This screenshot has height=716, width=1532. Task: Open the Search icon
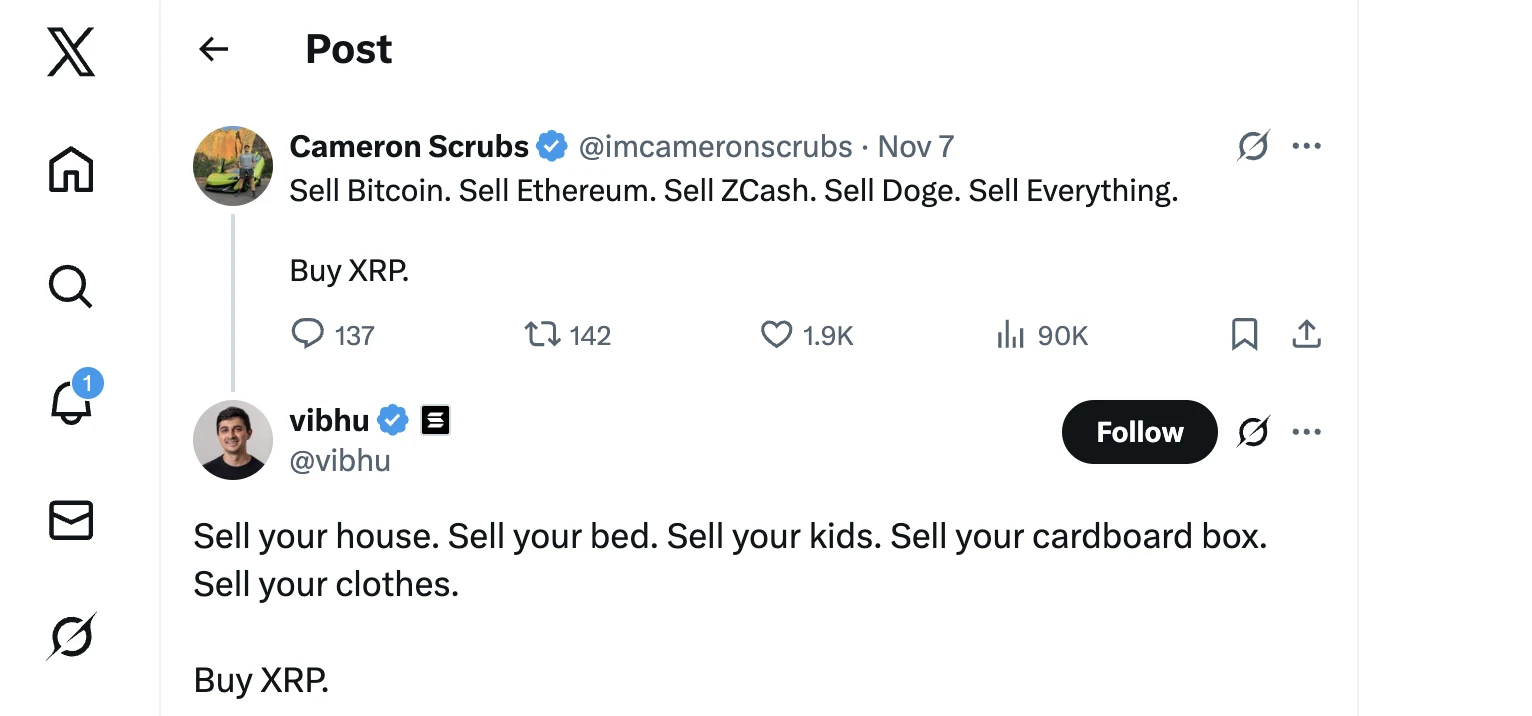click(70, 287)
